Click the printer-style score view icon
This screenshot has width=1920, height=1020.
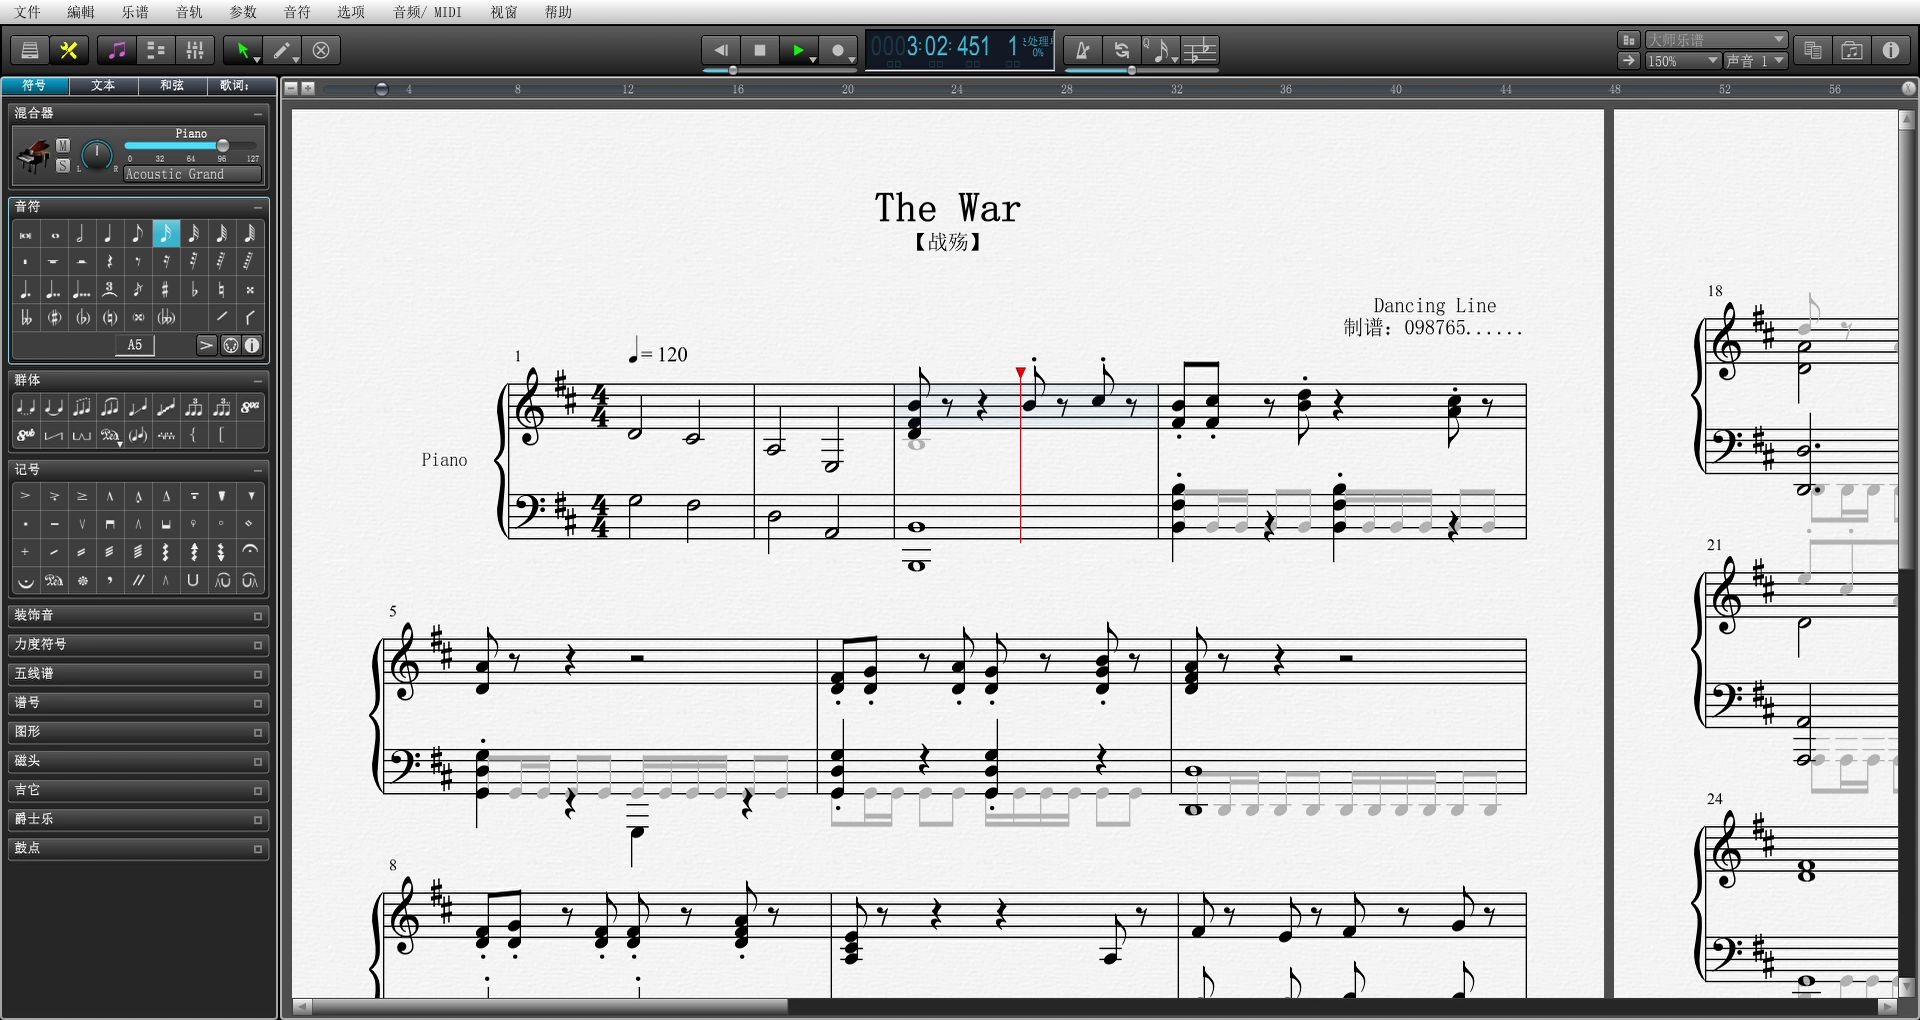click(x=30, y=50)
